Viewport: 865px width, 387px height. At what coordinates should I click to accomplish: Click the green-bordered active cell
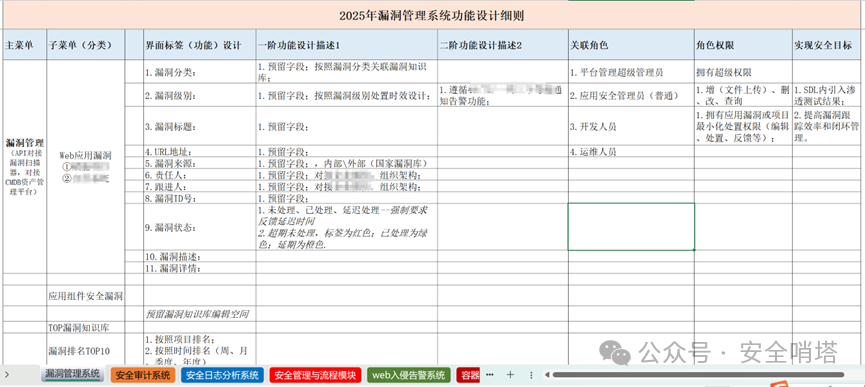pyautogui.click(x=632, y=227)
